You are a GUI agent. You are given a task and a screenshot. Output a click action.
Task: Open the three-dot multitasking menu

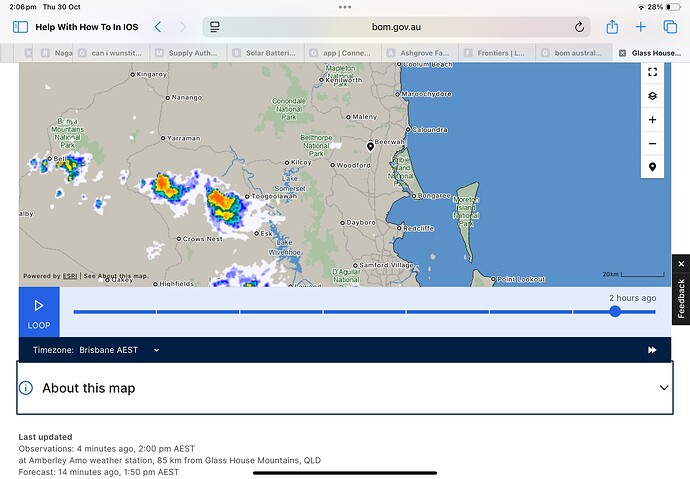coord(345,7)
